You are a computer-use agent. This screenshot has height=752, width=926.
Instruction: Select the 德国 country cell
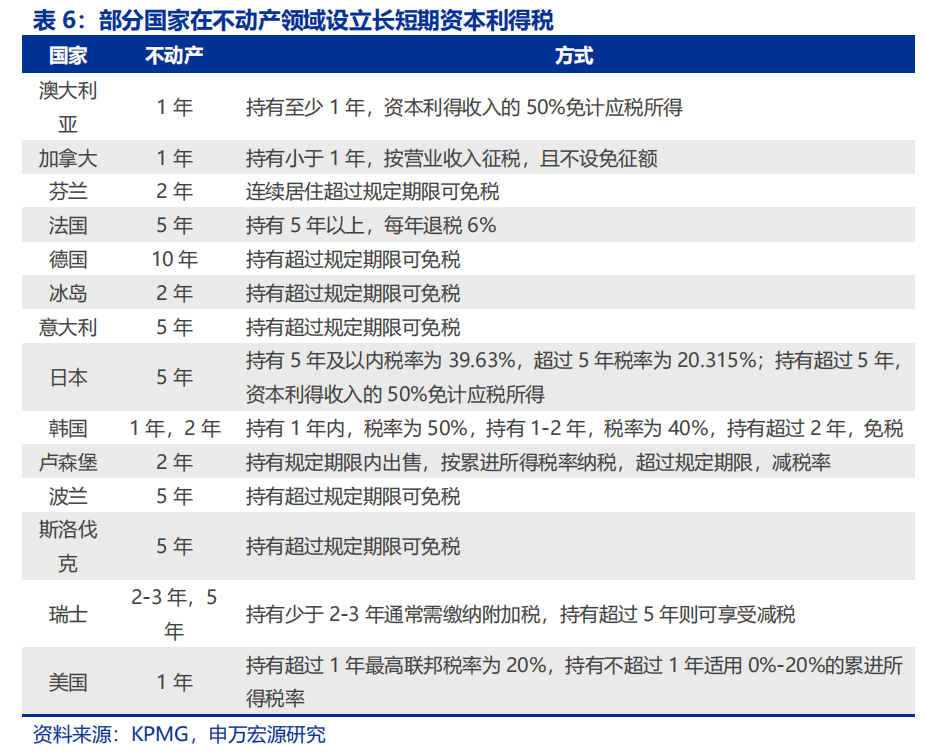coord(68,259)
